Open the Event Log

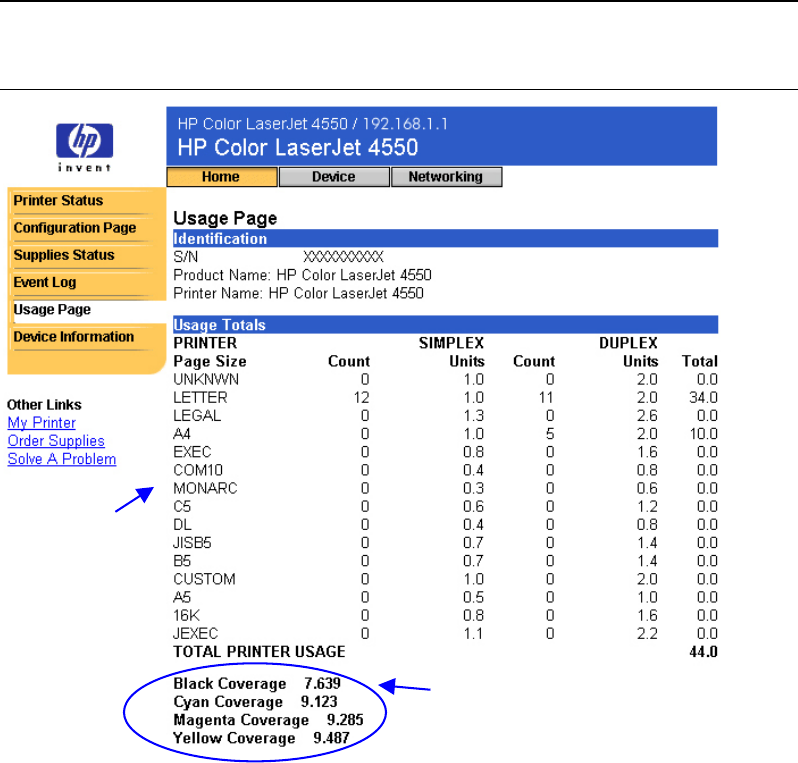(45, 282)
